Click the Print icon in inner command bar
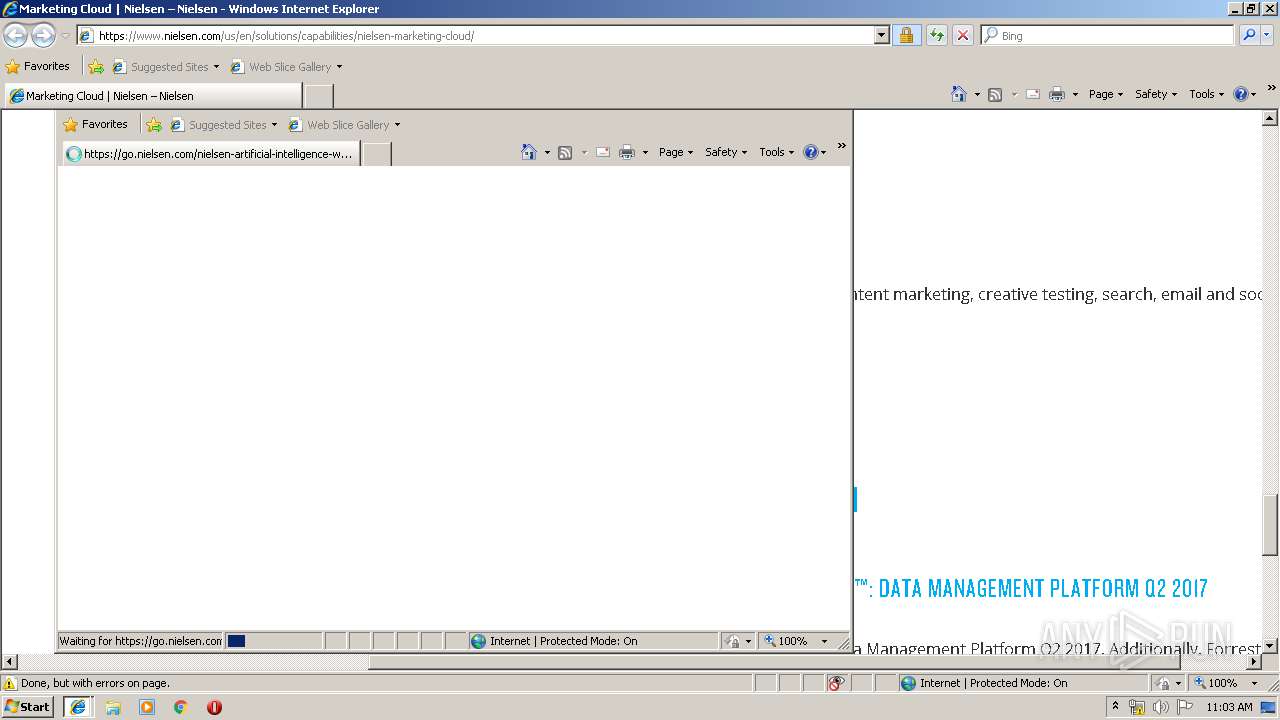Image resolution: width=1280 pixels, height=720 pixels. (x=627, y=152)
